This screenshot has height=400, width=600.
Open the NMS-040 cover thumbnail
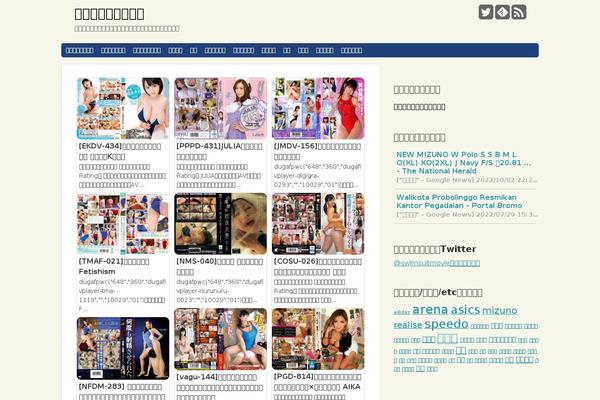pyautogui.click(x=220, y=224)
